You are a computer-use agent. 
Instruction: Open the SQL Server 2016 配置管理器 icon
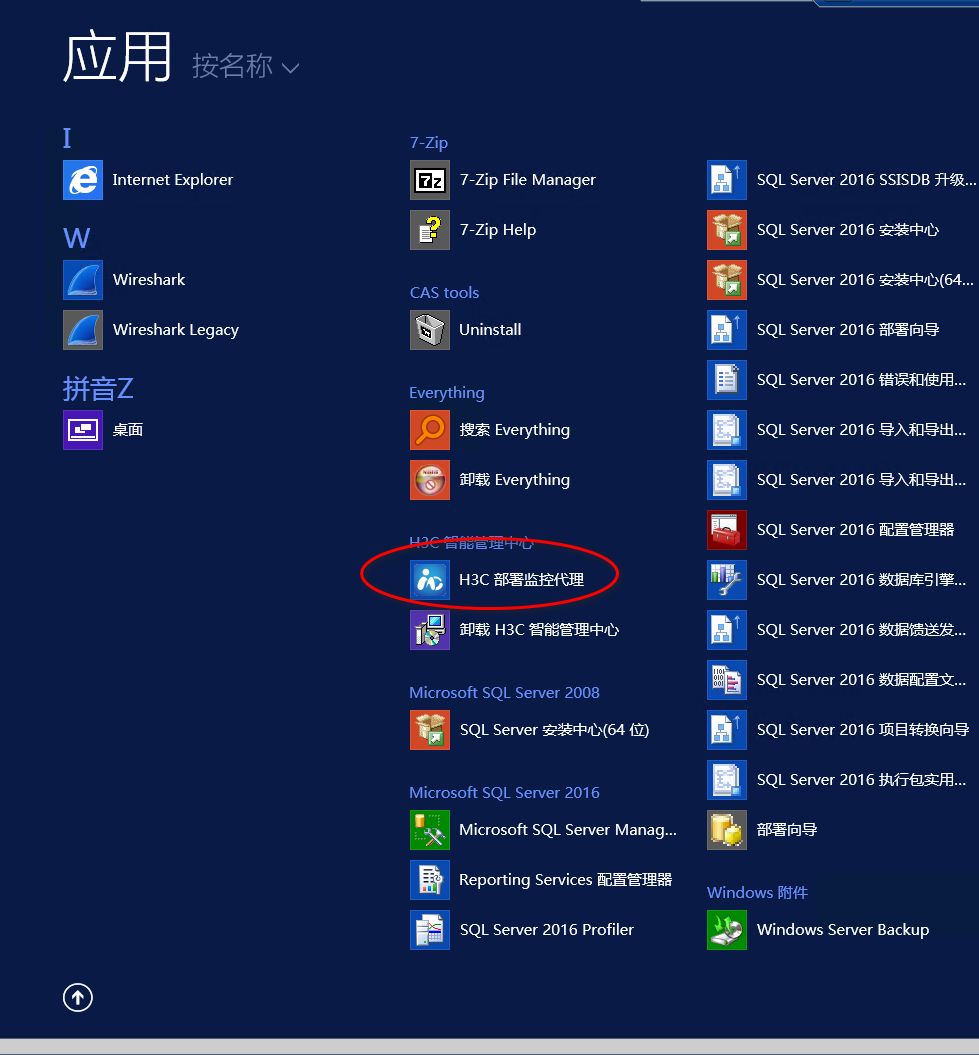(x=727, y=530)
